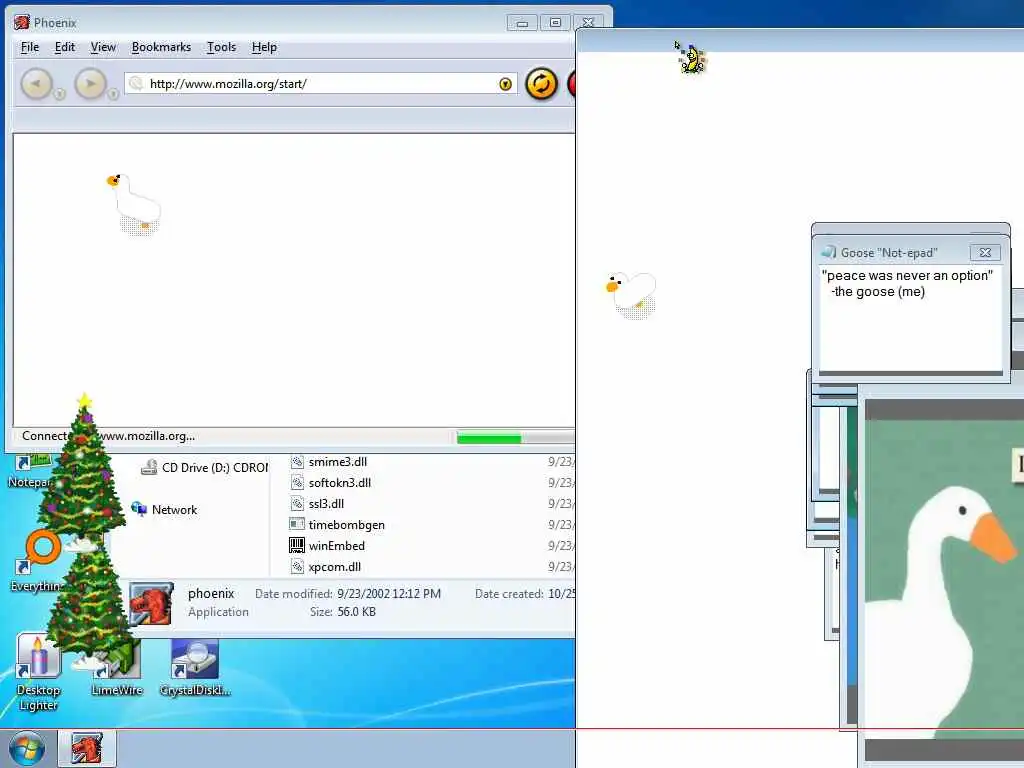The height and width of the screenshot is (768, 1024).
Task: Click the Forward navigation button in Phoenix
Action: tap(90, 84)
